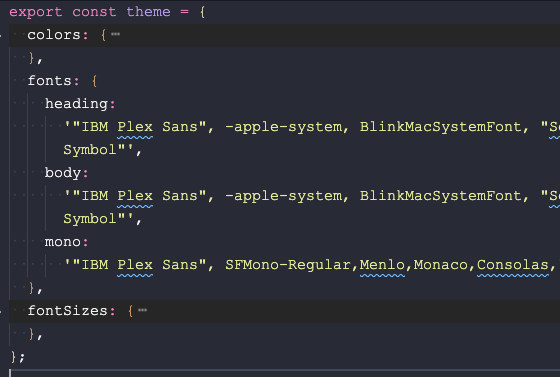Click 'Plex' in the body font string
Screen dimensions: 560x377
pyautogui.click(x=135, y=196)
